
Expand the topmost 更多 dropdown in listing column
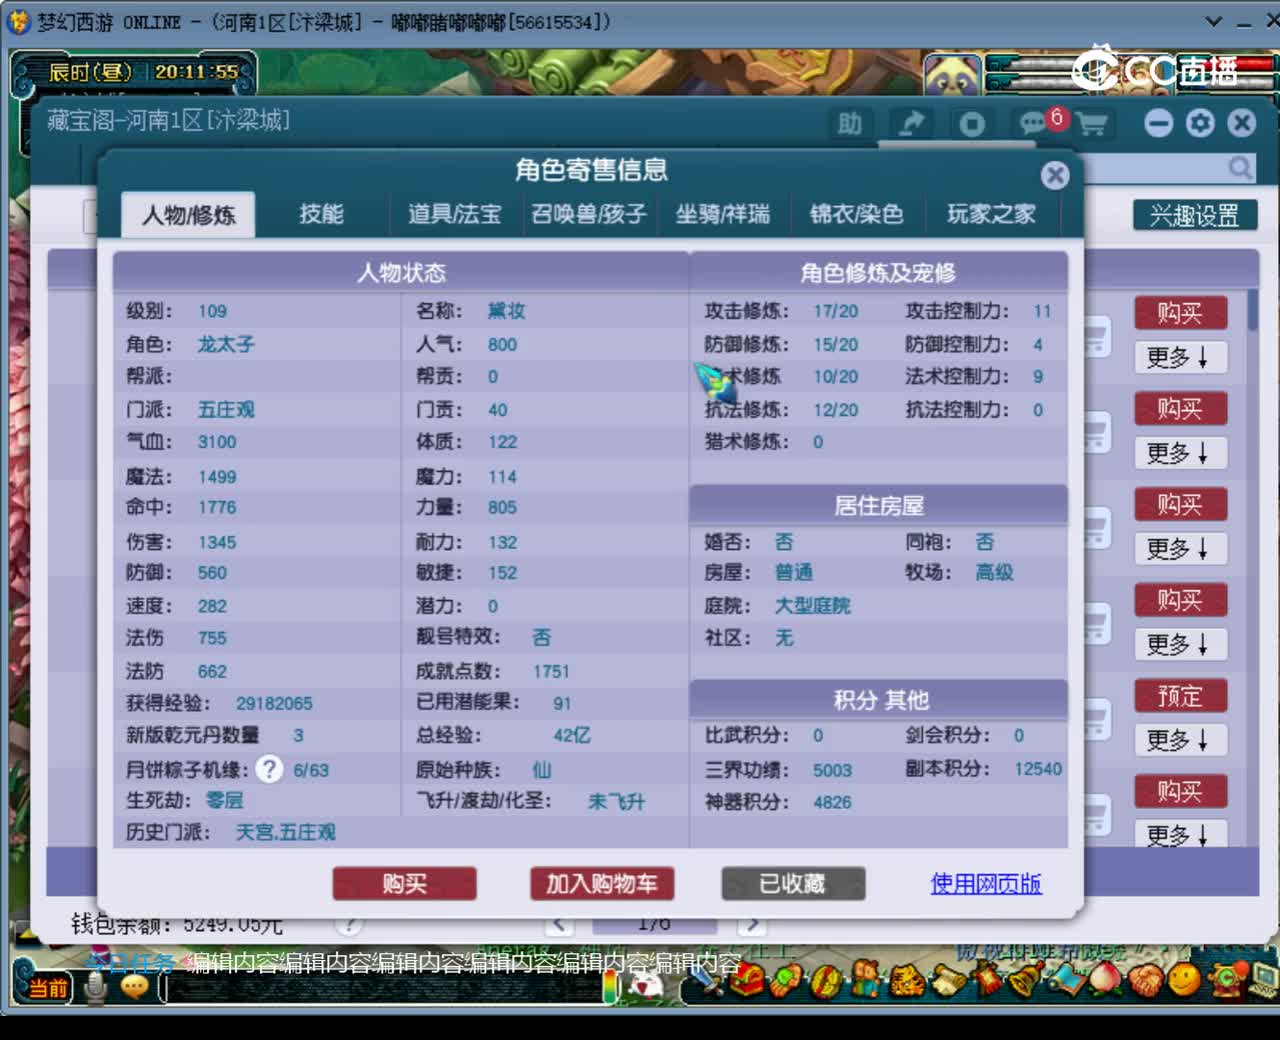1180,357
